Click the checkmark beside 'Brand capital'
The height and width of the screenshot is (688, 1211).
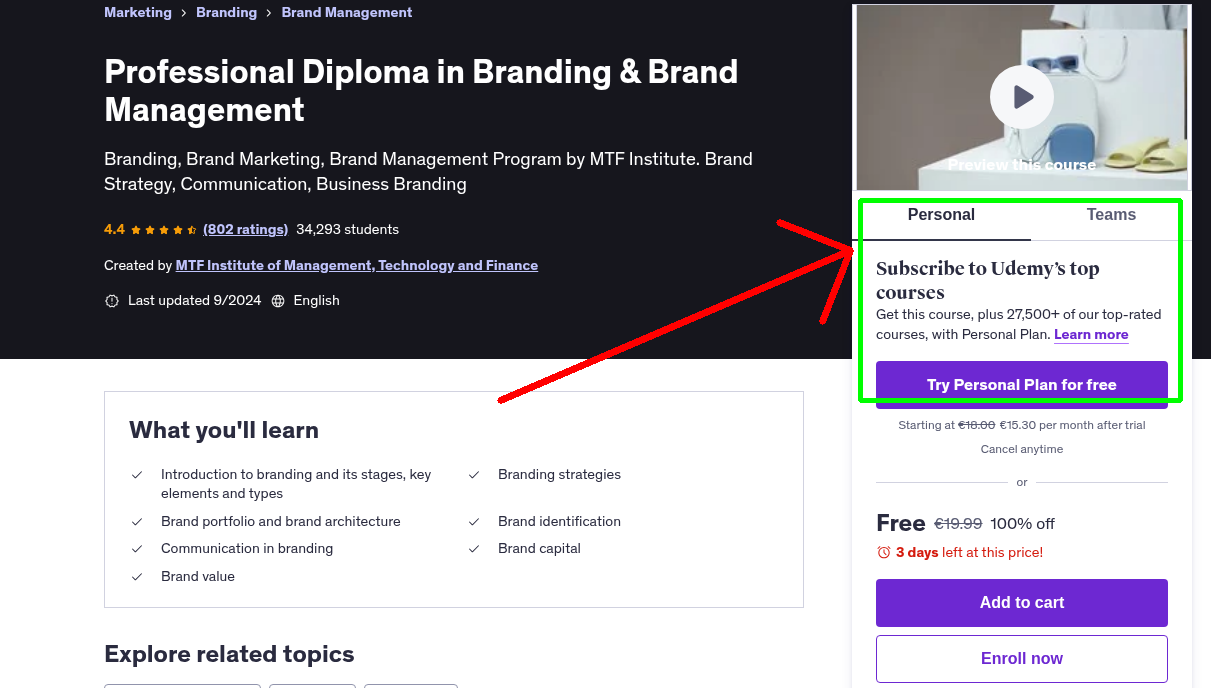pos(474,549)
